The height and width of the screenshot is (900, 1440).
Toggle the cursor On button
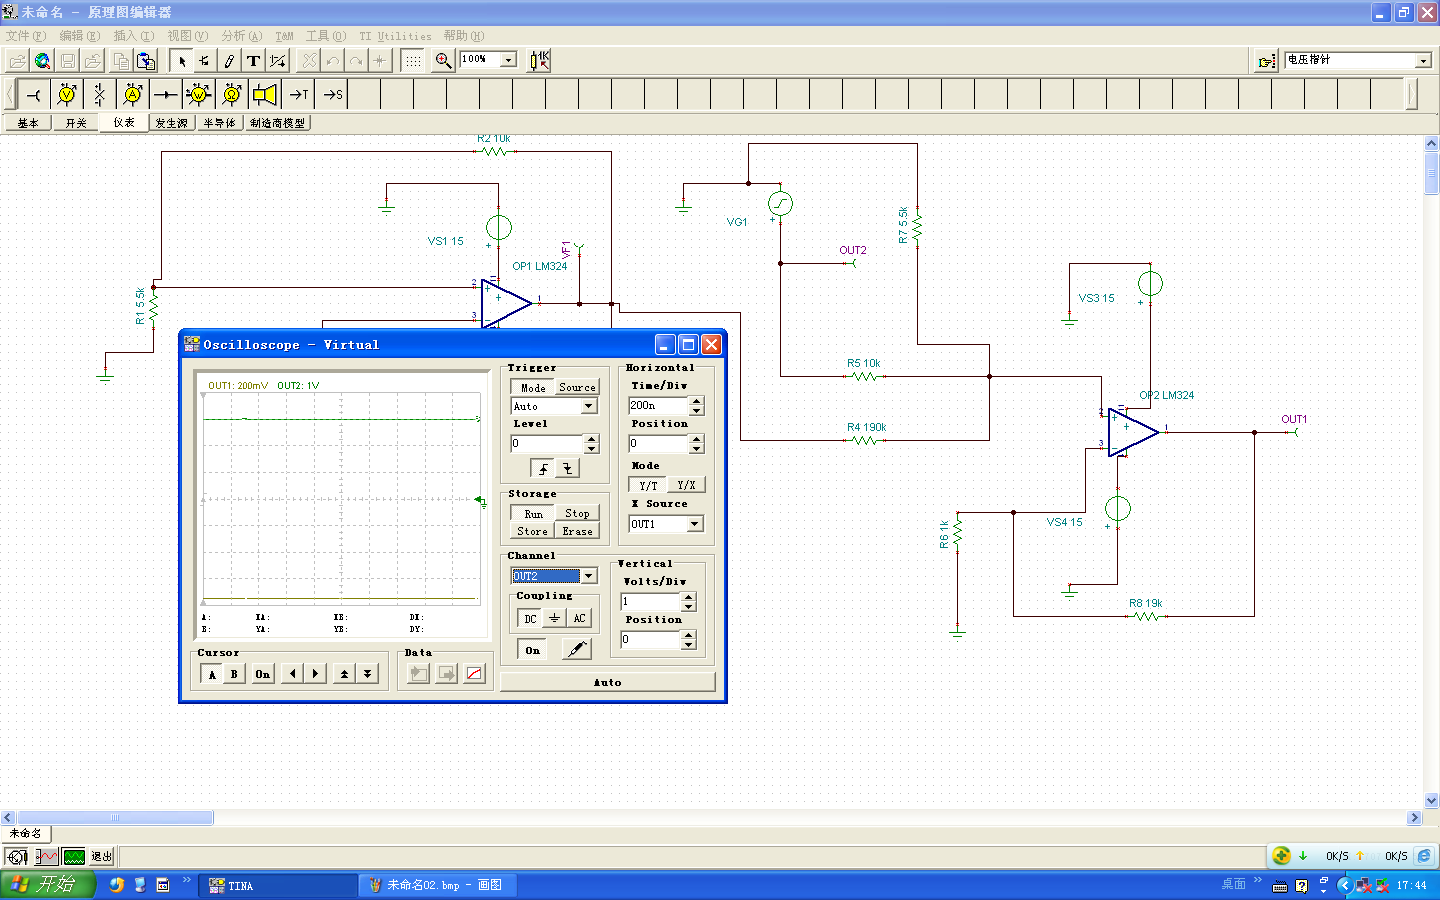[262, 674]
